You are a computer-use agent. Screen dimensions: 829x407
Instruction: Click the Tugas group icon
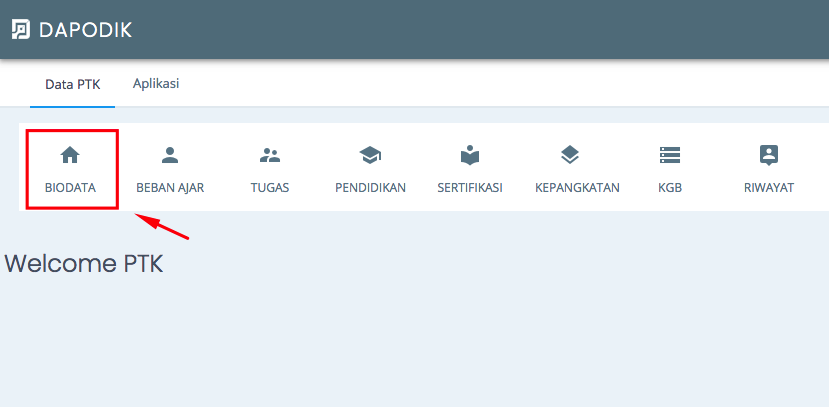(270, 155)
